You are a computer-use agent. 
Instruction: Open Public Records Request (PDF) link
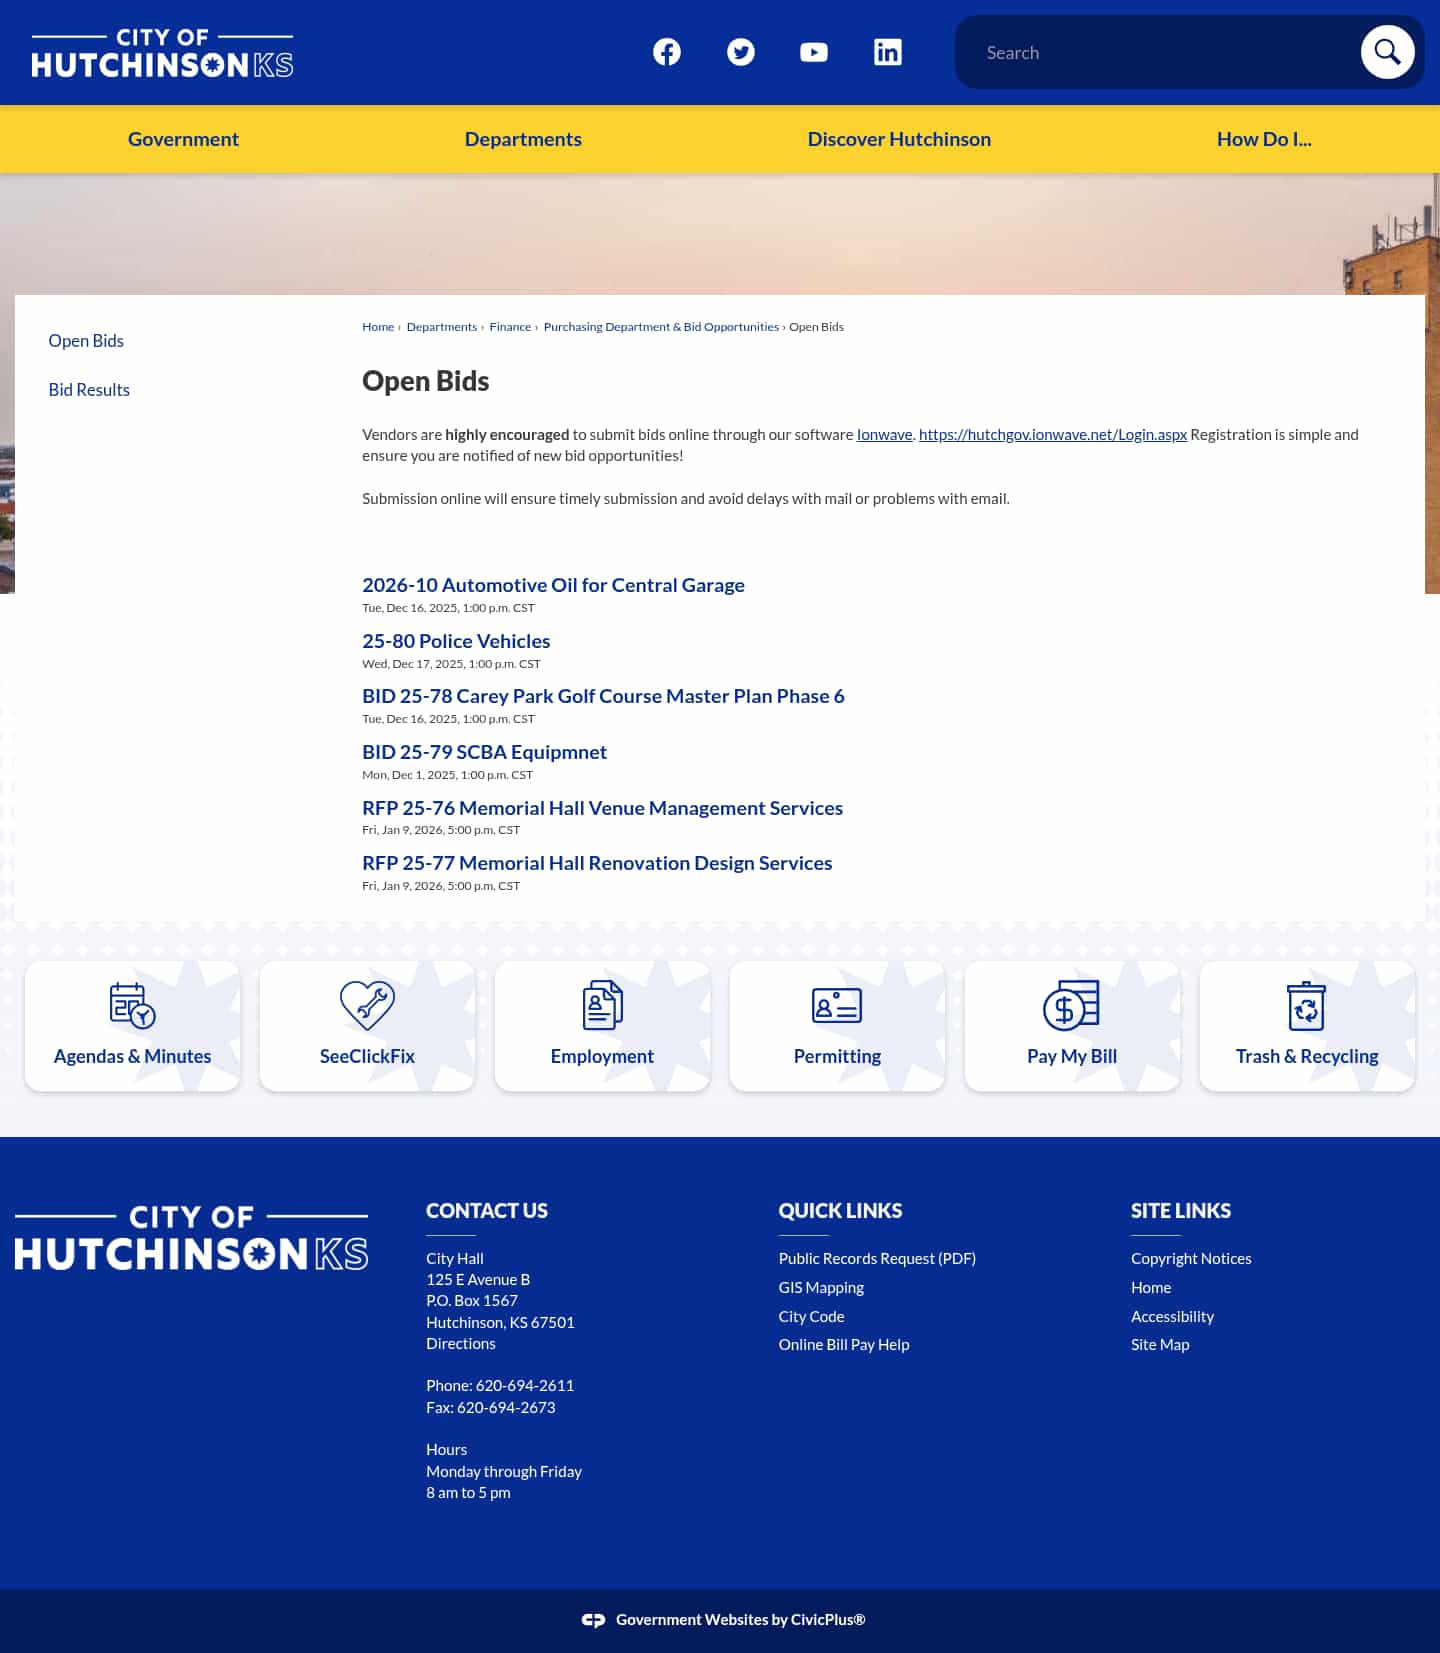[877, 1259]
